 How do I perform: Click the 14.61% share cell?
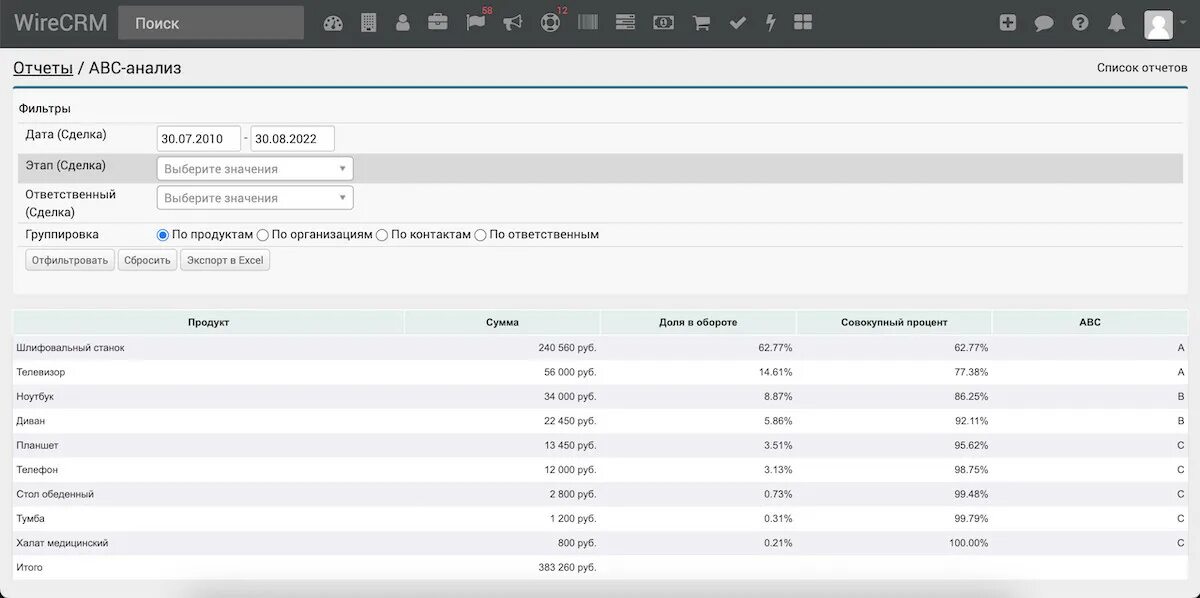[x=775, y=372]
